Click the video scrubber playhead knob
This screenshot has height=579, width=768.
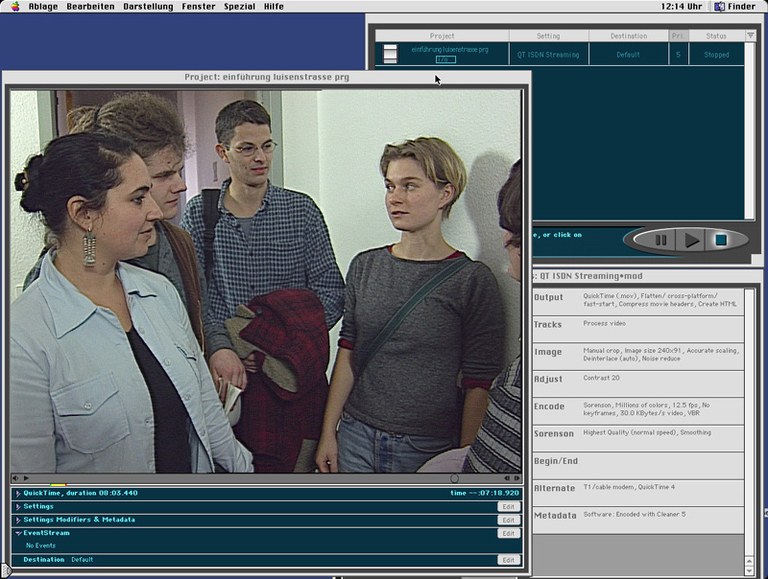455,479
